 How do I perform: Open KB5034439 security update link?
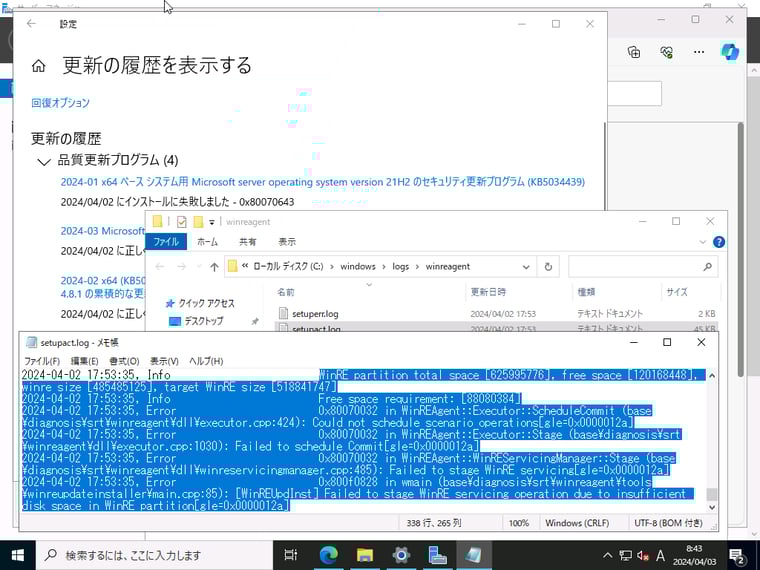pyautogui.click(x=323, y=182)
